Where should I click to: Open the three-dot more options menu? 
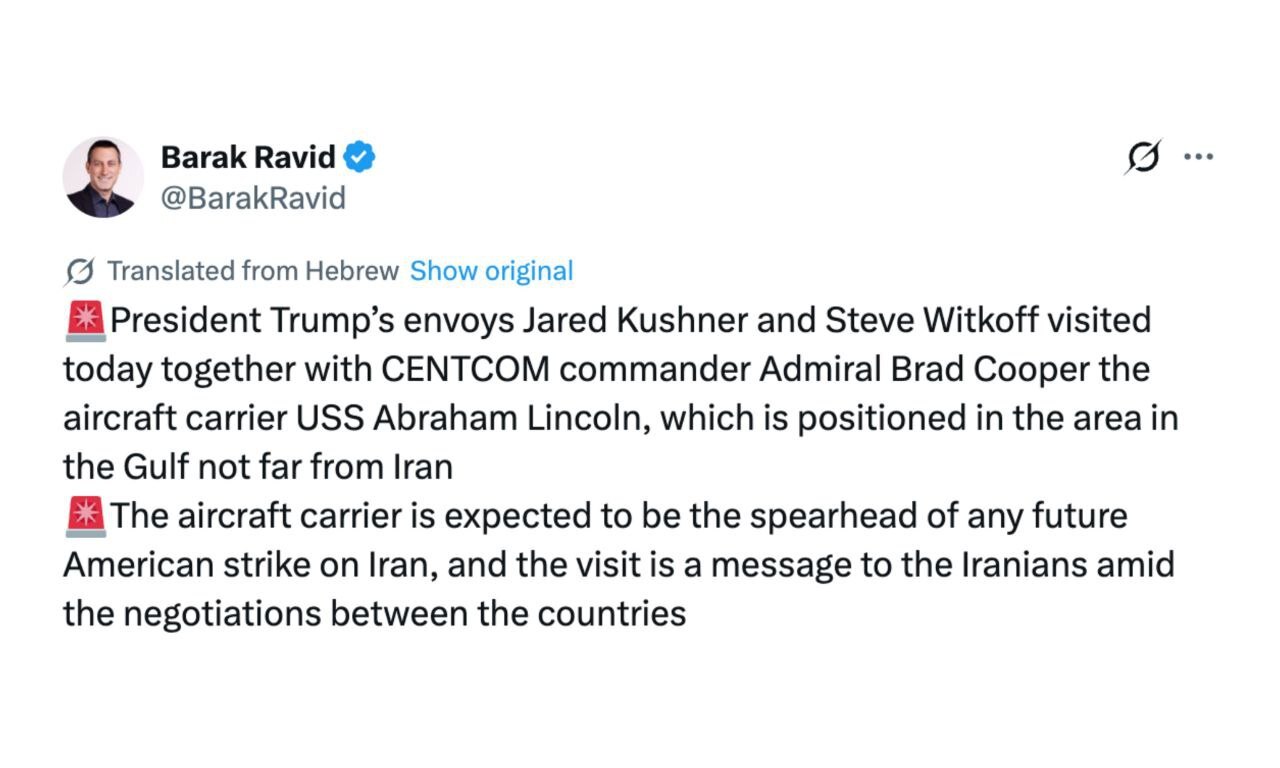click(x=1198, y=157)
